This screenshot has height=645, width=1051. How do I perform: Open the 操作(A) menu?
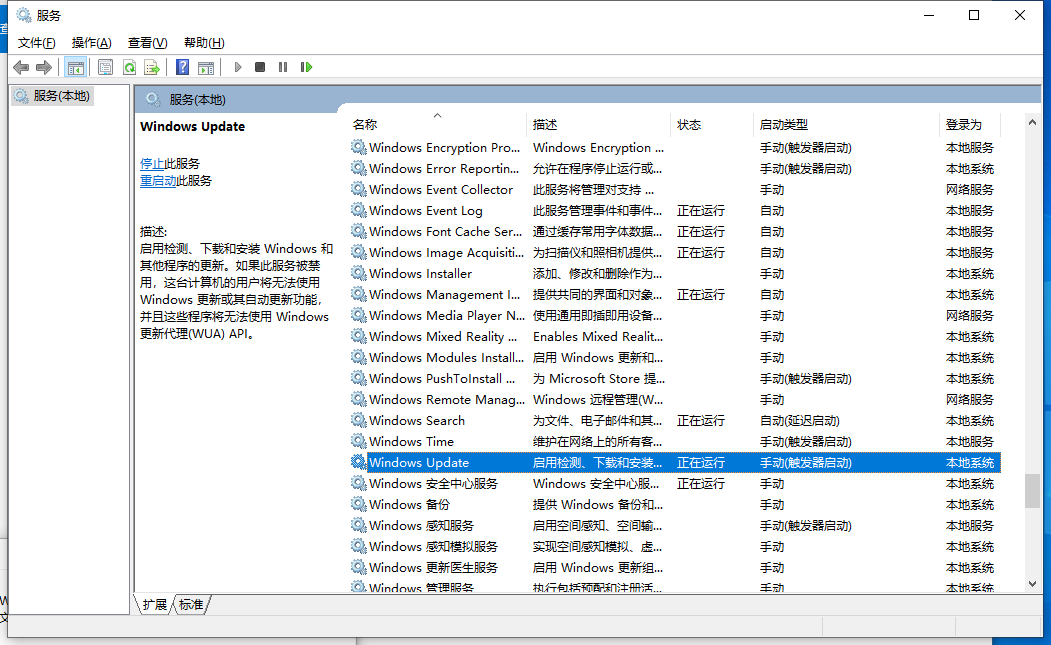point(91,42)
